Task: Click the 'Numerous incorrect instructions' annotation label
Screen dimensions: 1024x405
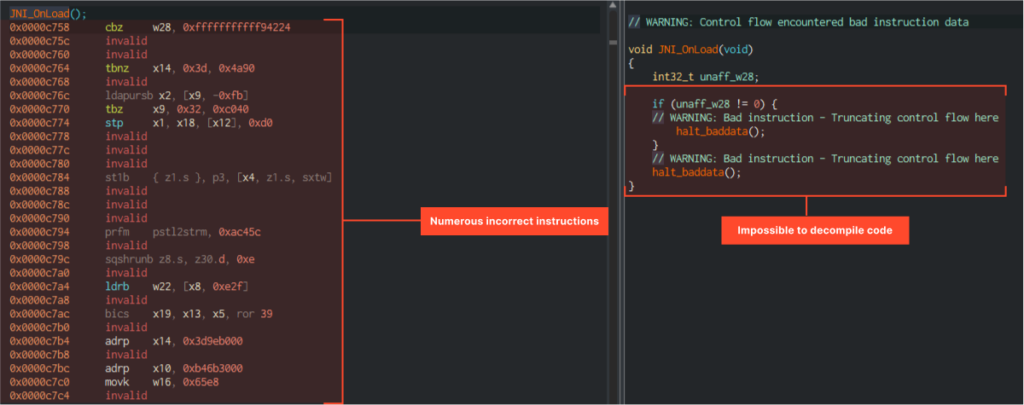Action: click(512, 221)
